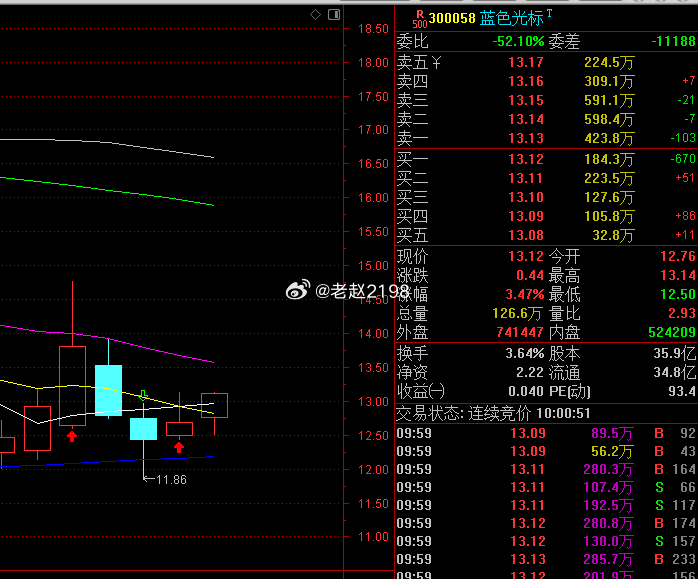Click the green down arrow signal on the chart

pos(143,395)
